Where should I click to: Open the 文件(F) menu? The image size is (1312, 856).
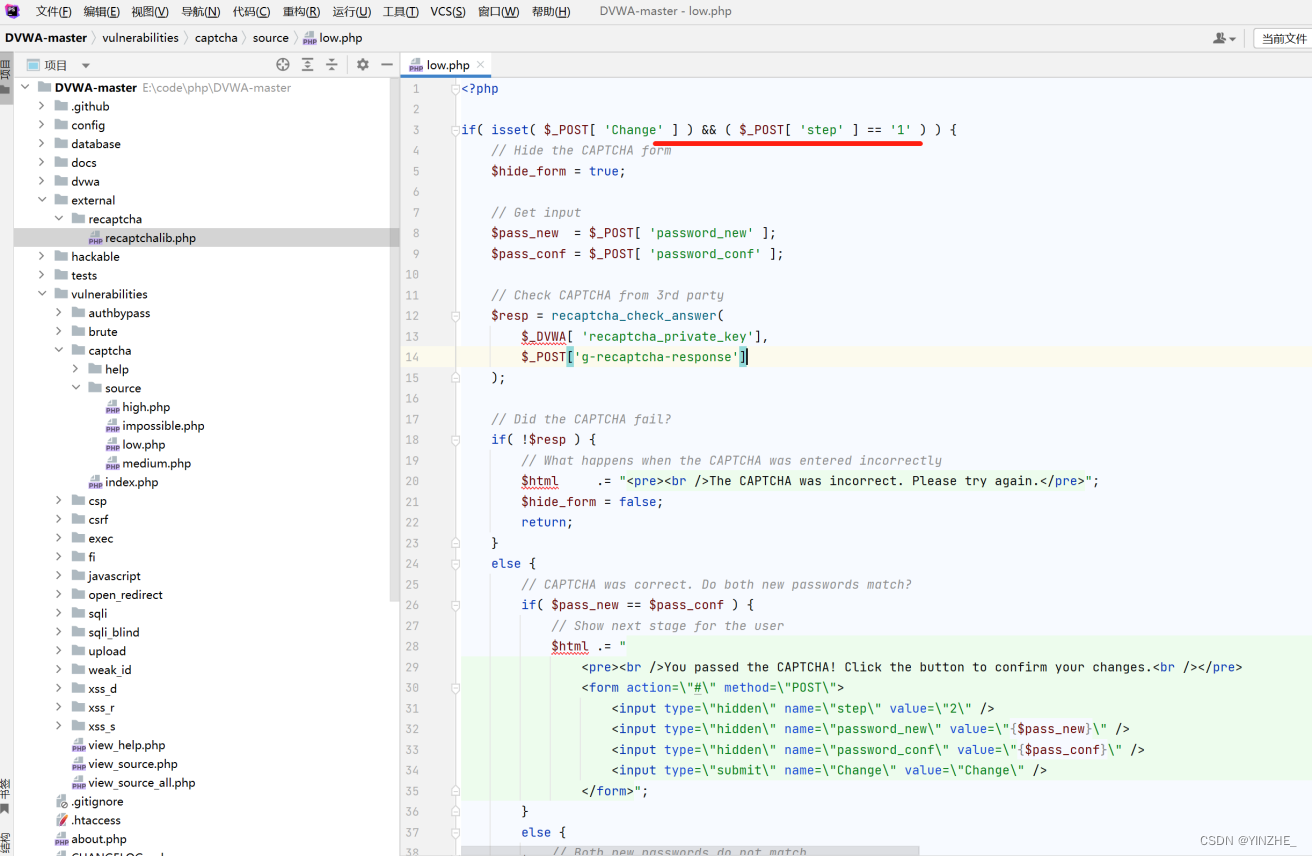click(x=54, y=11)
